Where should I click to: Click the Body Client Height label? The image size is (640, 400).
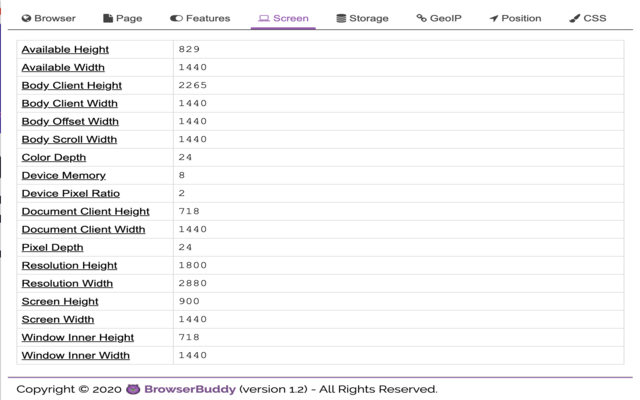pos(71,85)
